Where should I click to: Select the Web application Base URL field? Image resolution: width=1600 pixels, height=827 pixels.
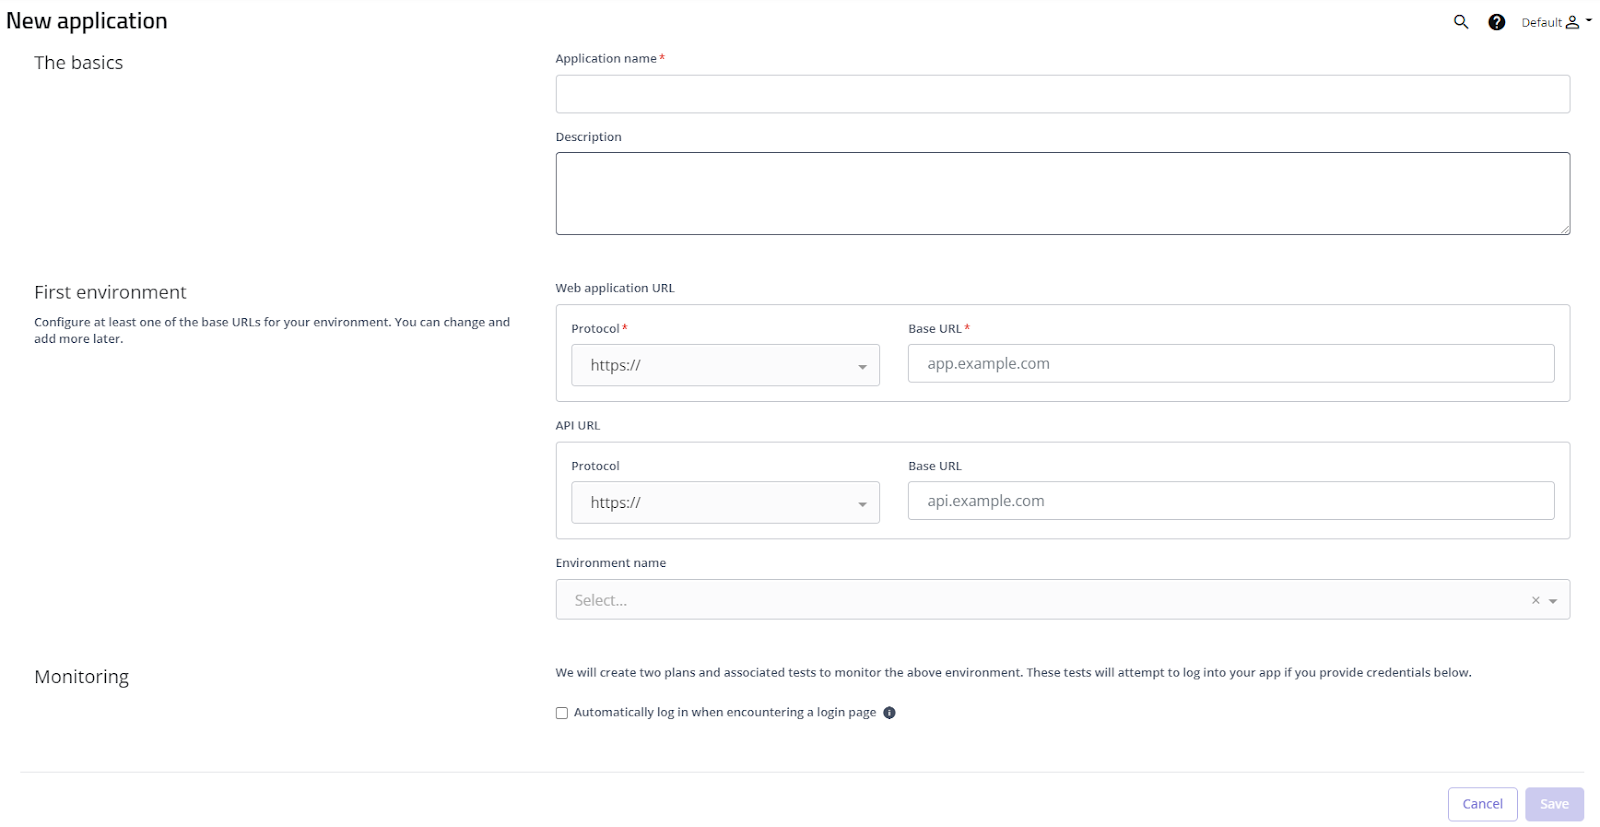(x=1230, y=364)
